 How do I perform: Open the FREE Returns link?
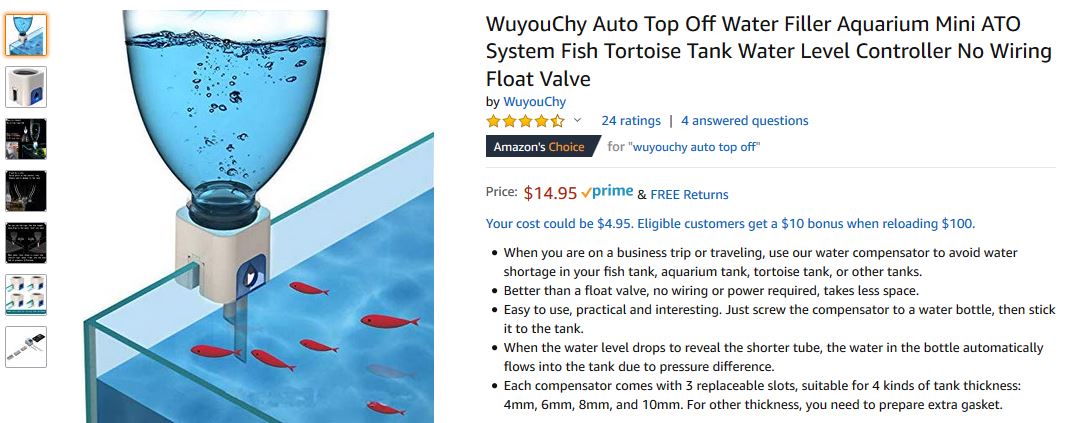coord(689,195)
